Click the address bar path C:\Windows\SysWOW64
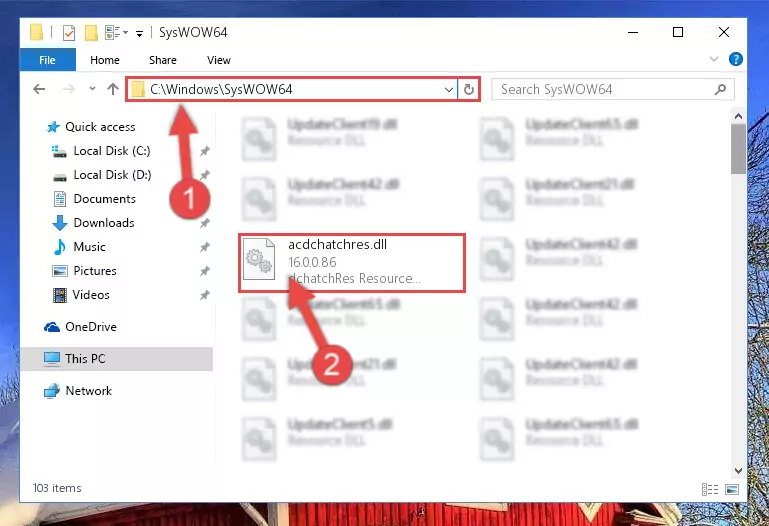 pyautogui.click(x=221, y=89)
